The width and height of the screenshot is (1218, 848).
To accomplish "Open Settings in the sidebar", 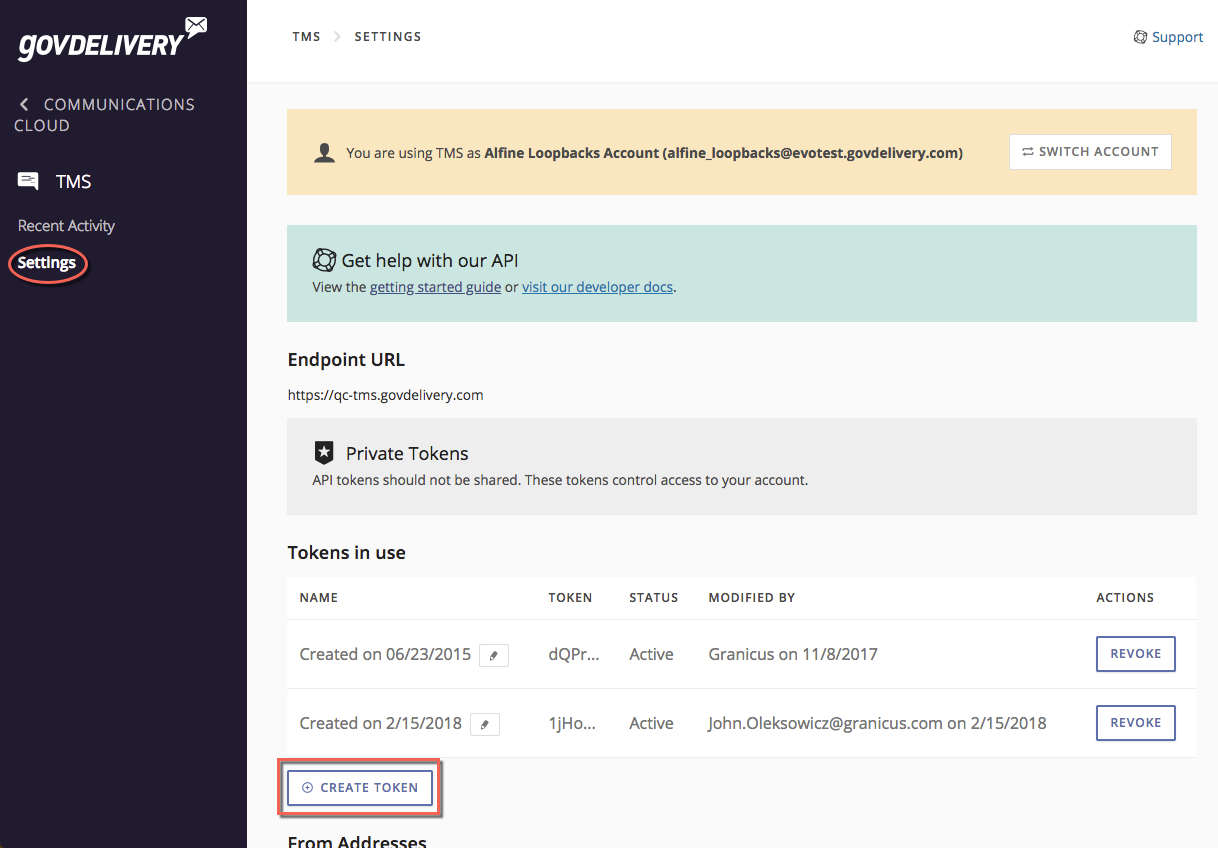I will 47,263.
